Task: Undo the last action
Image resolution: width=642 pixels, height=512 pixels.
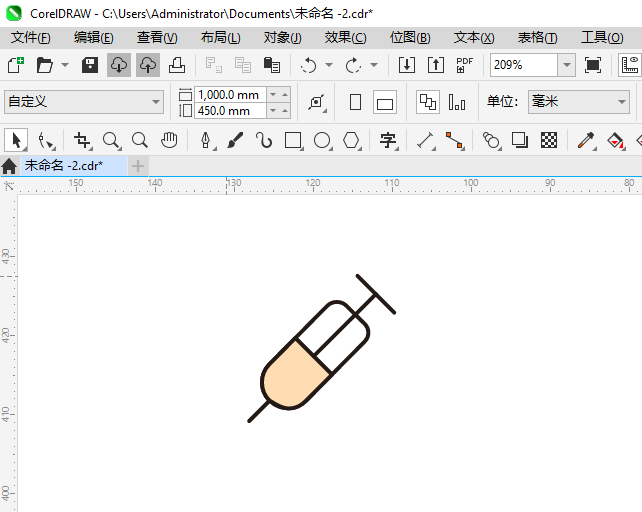Action: pyautogui.click(x=309, y=65)
